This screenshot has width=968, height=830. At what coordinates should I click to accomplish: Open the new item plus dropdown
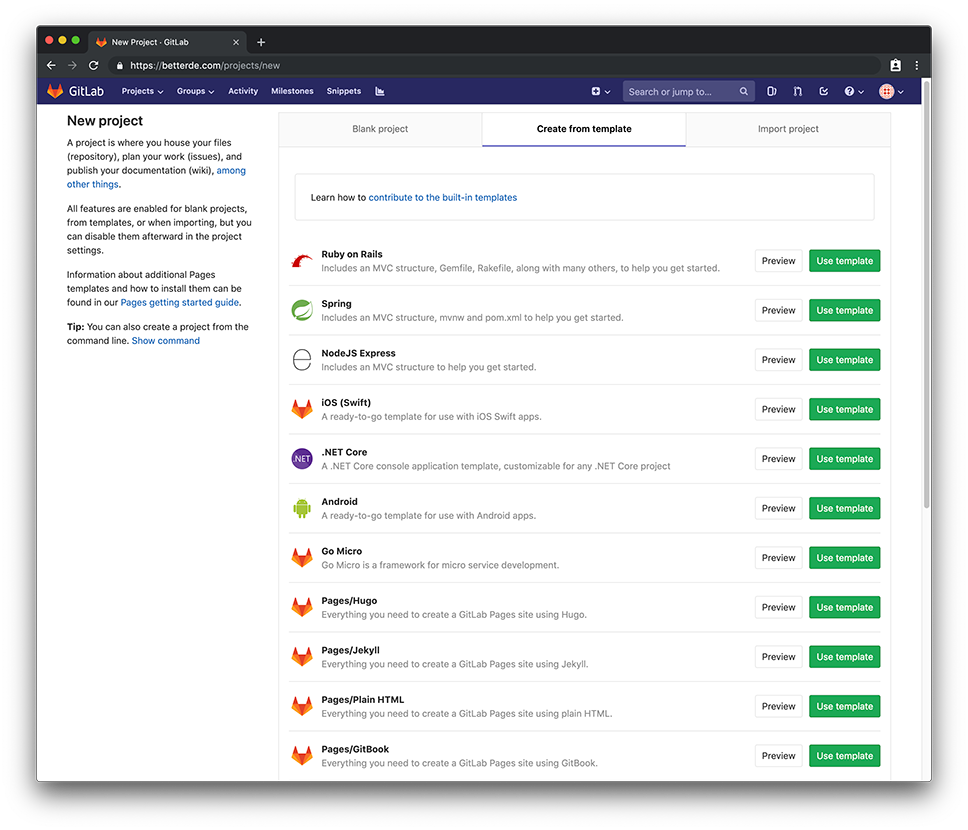pyautogui.click(x=599, y=90)
